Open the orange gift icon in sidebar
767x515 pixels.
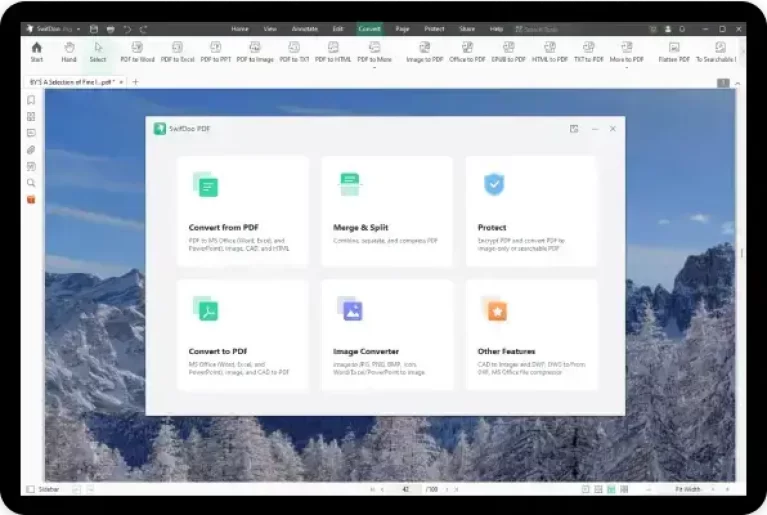tap(31, 200)
